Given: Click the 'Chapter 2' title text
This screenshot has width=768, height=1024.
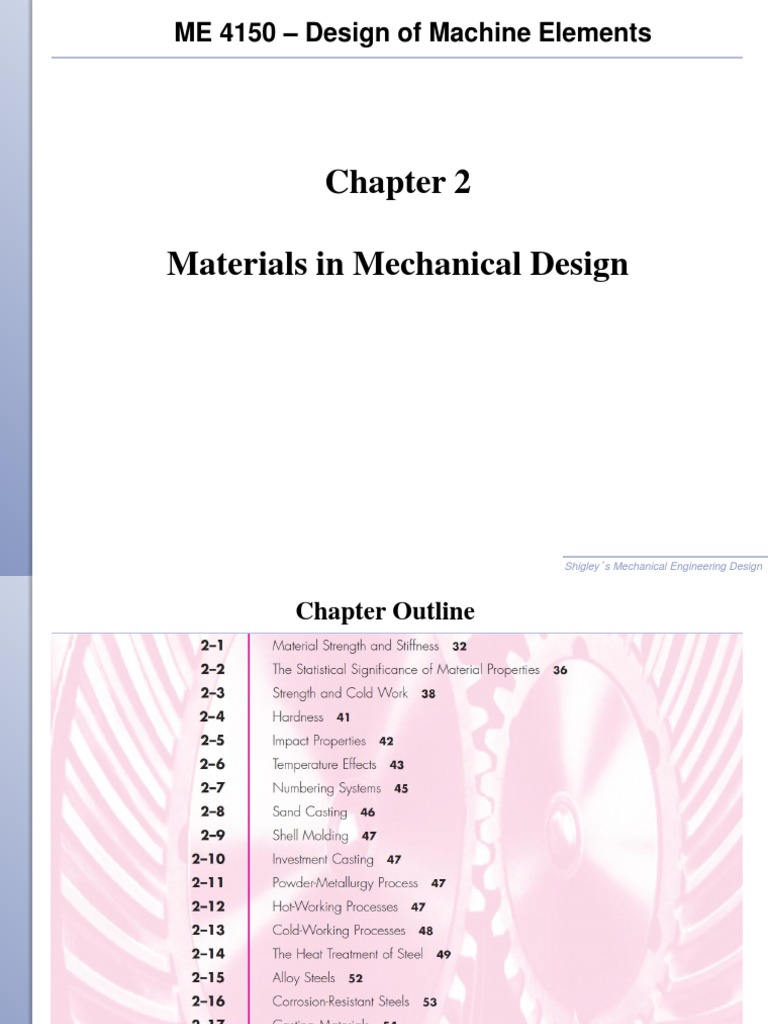Looking at the screenshot, I should pos(398,182).
